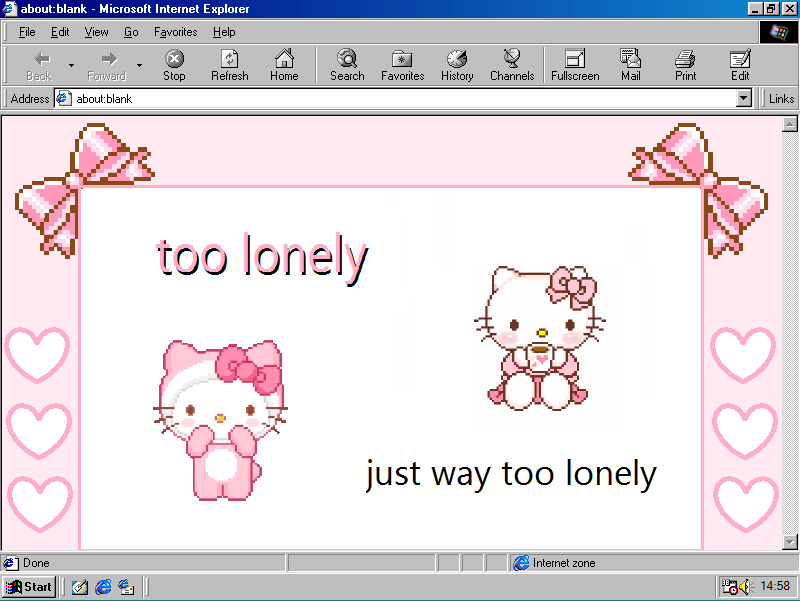Open the Task Scheduler tray icon
This screenshot has height=601, width=800.
[x=730, y=587]
